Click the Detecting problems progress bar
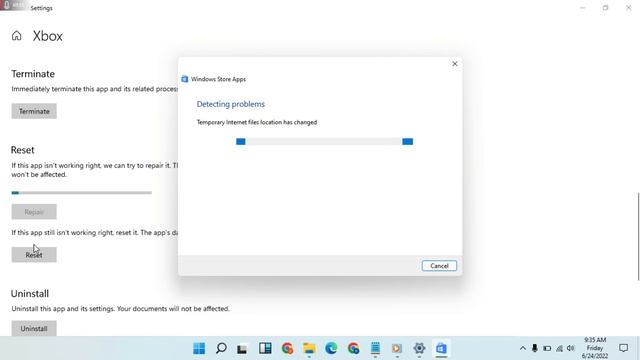 tap(324, 142)
